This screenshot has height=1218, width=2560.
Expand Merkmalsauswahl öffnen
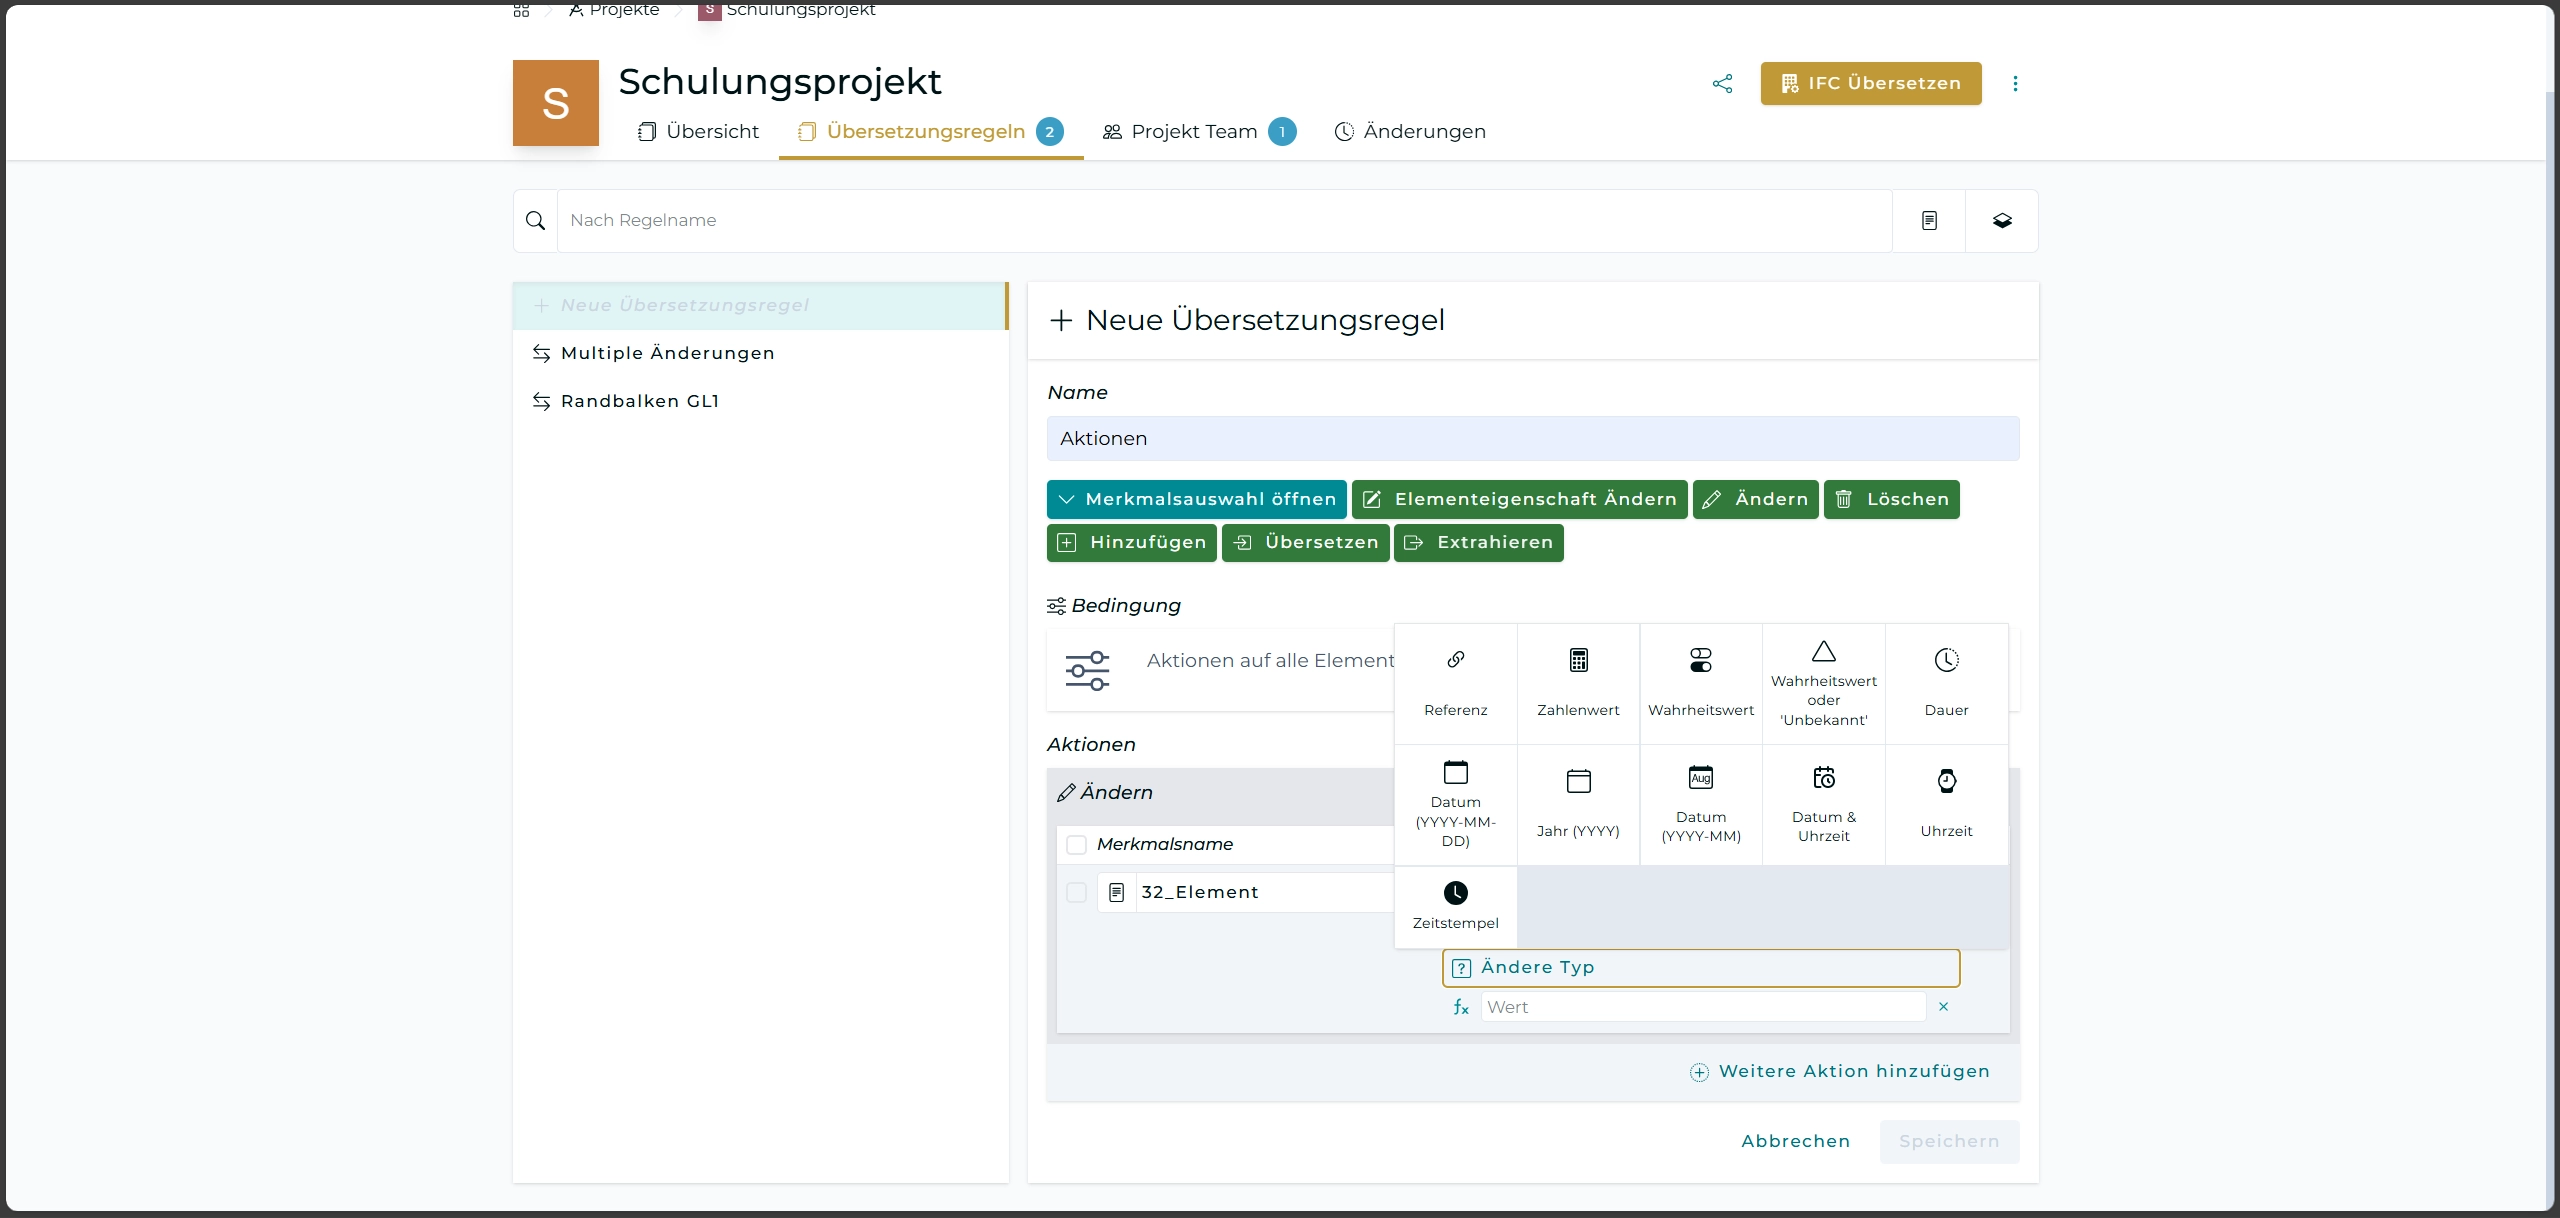tap(1196, 500)
